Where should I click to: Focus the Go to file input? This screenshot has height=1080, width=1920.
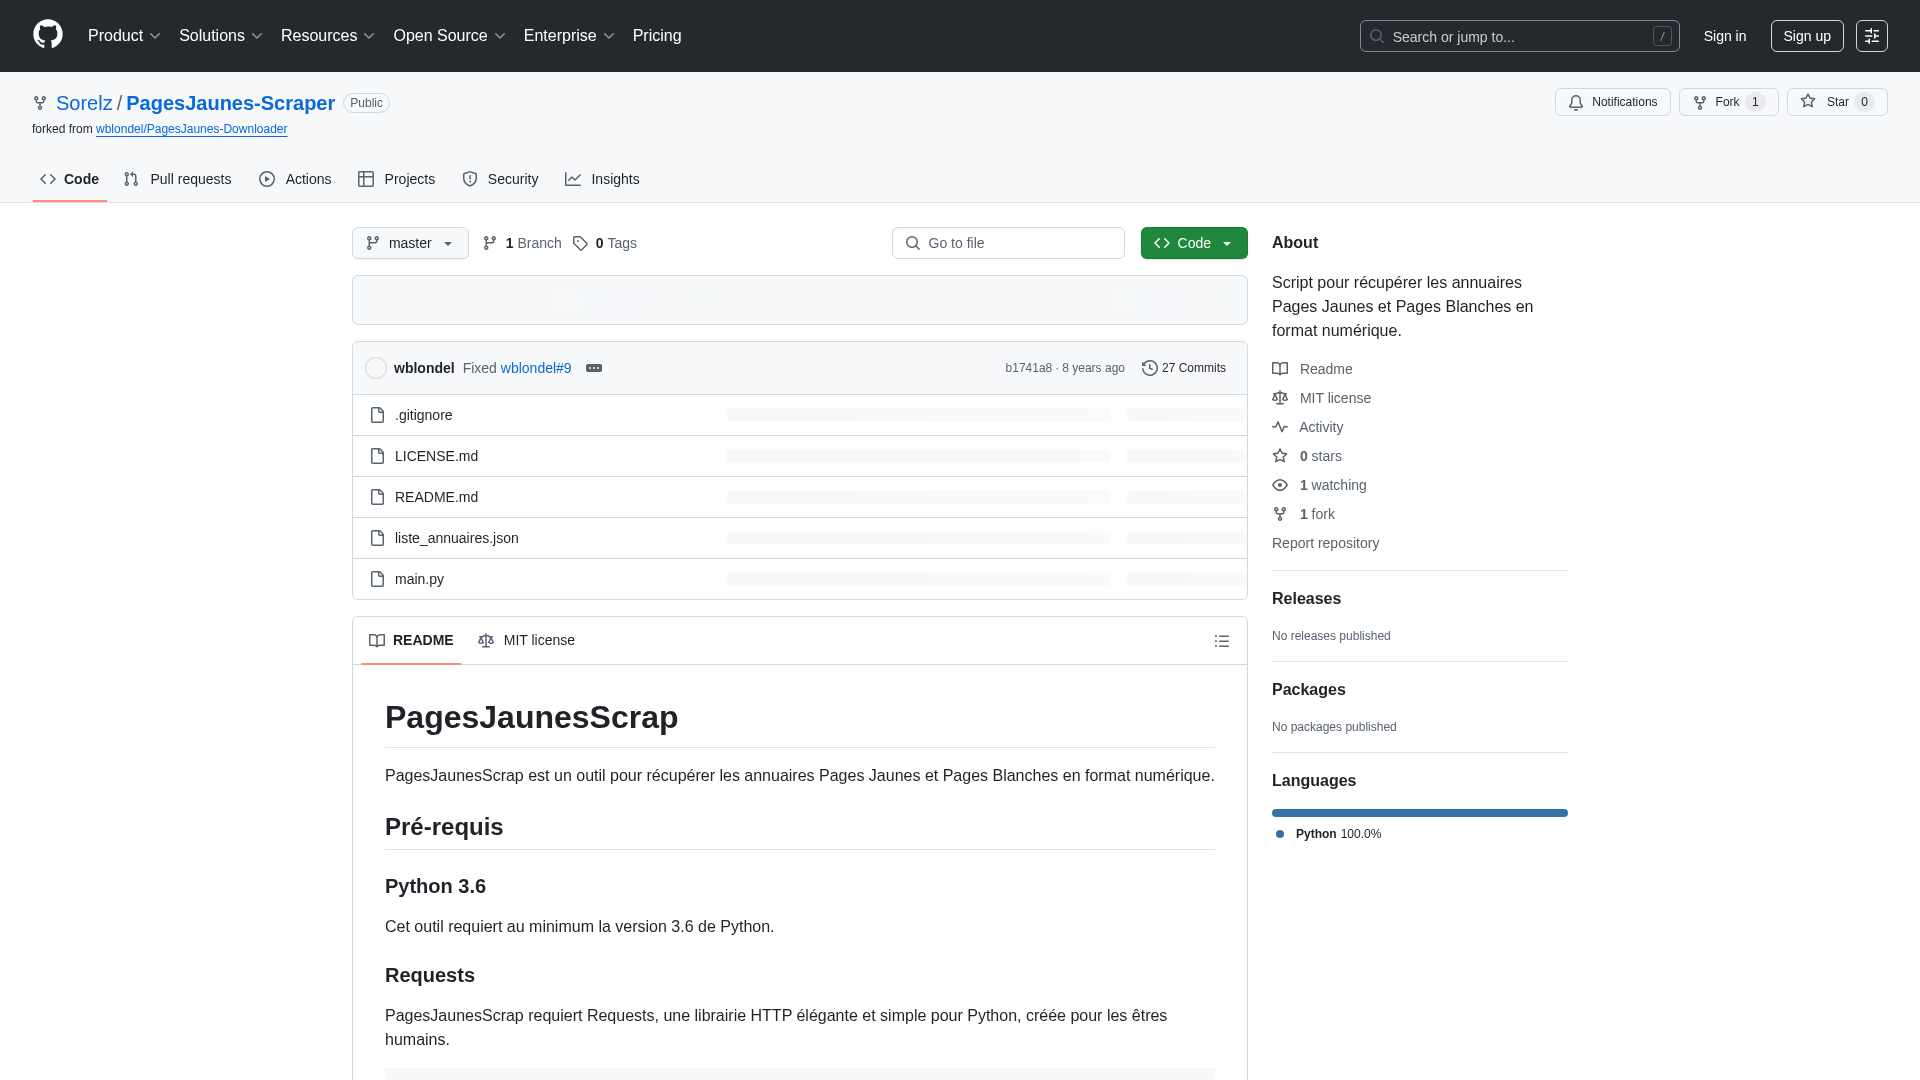click(1008, 243)
